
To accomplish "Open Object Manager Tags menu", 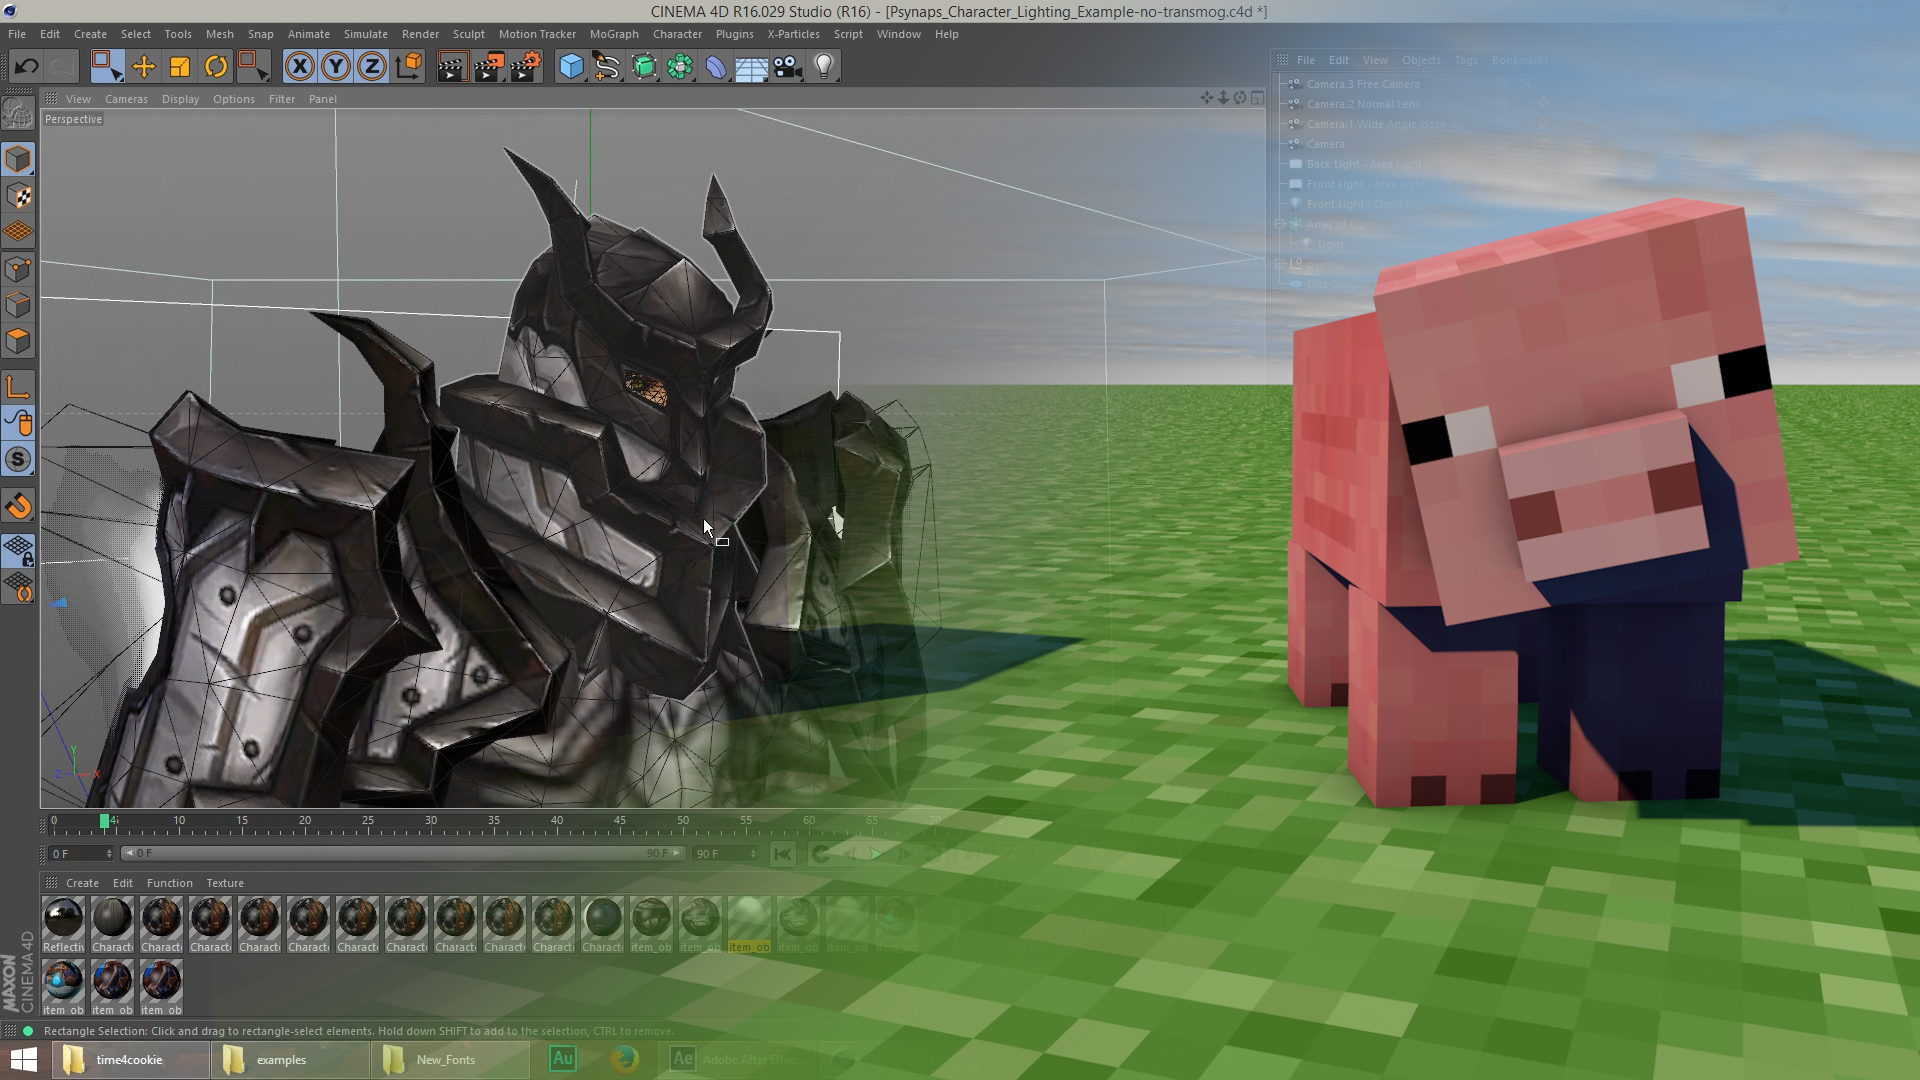I will (x=1466, y=60).
